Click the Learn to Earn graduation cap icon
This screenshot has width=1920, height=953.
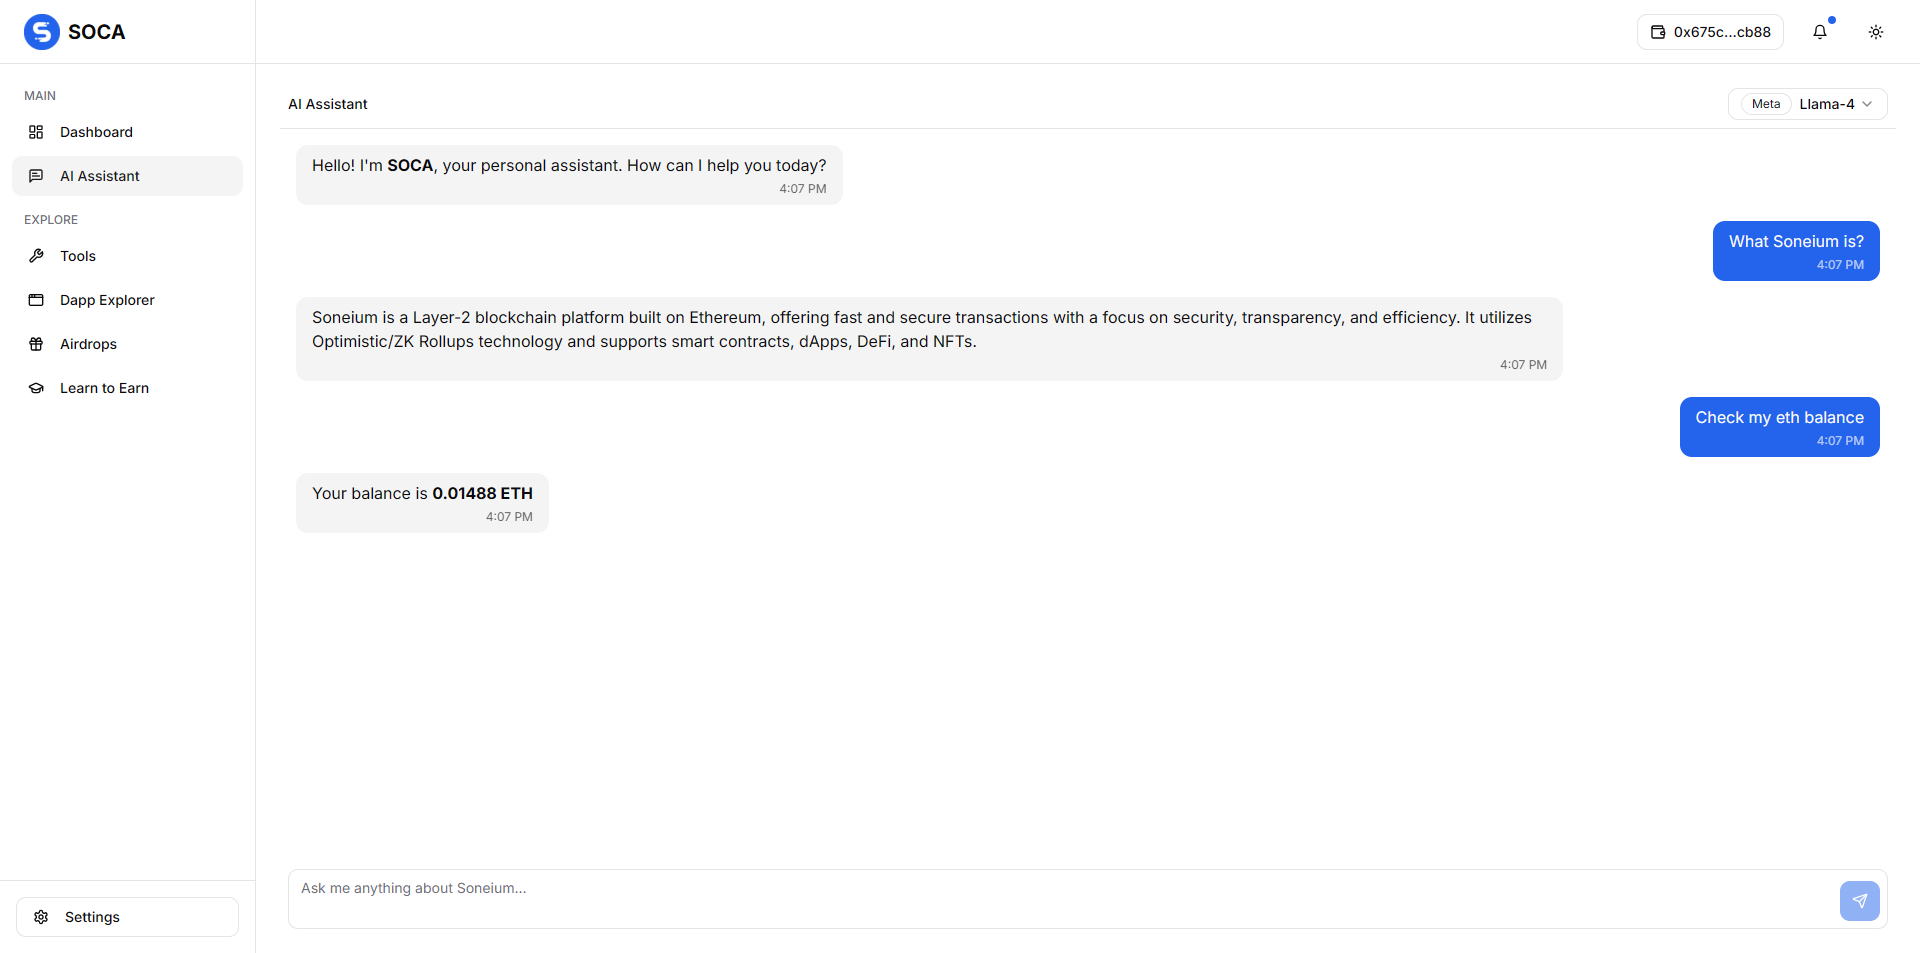(x=36, y=388)
